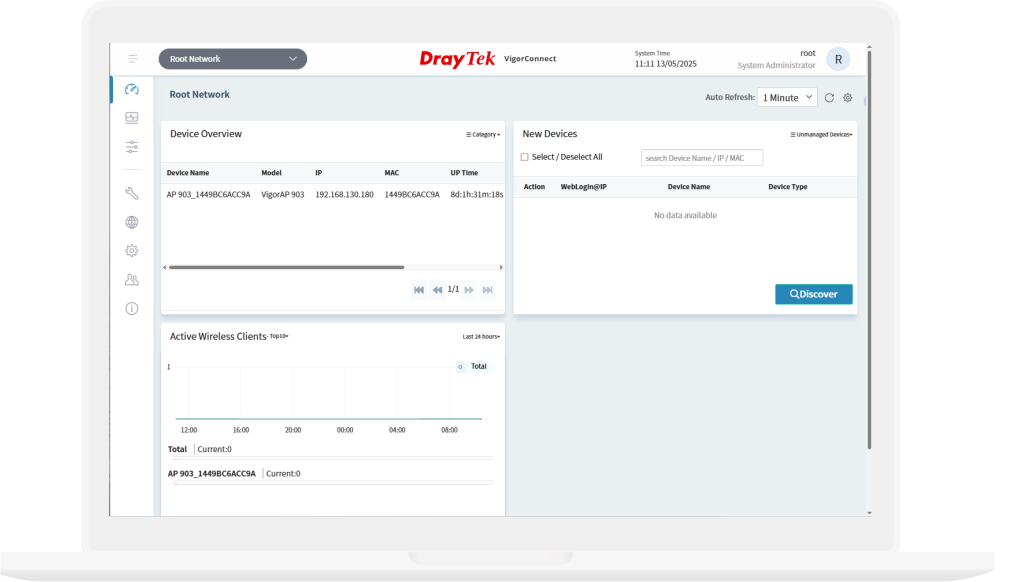The width and height of the screenshot is (1009, 582).
Task: Open the info about sidebar icon
Action: click(x=132, y=308)
